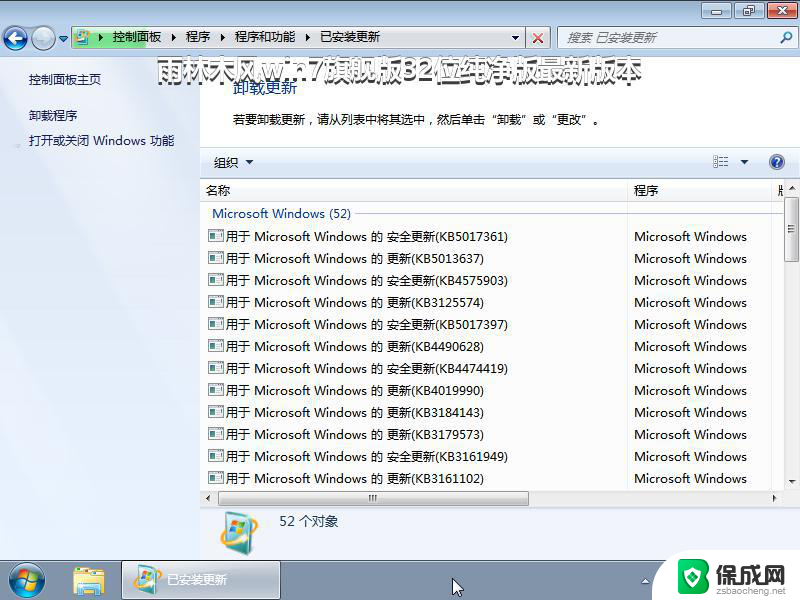Screen dimensions: 800x600
Task: Select update KB4019990 row
Action: (492, 390)
